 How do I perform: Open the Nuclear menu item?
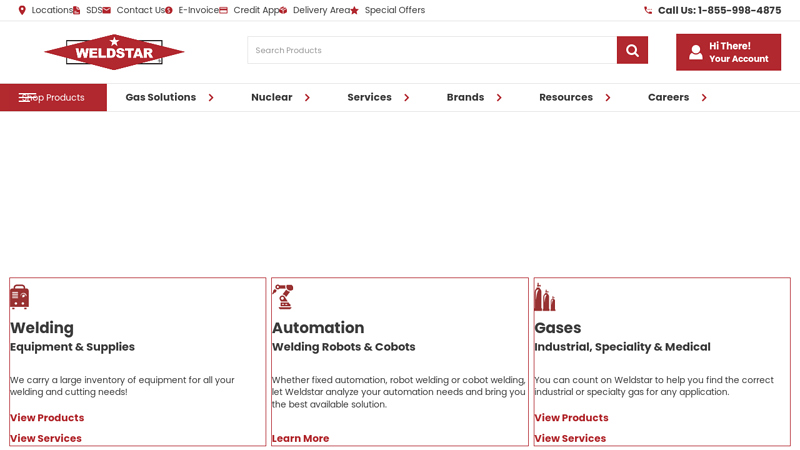pos(271,97)
